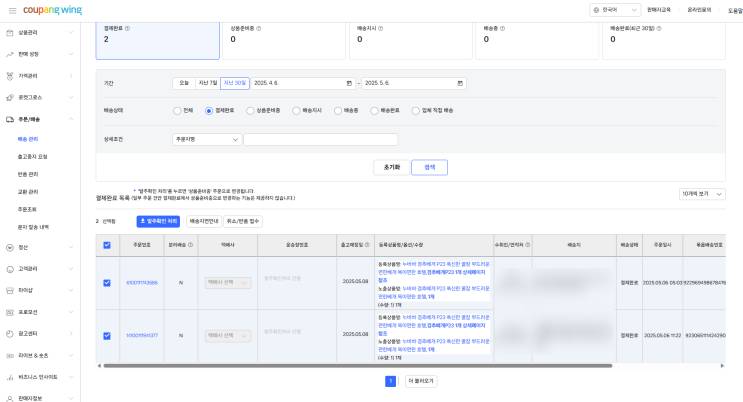Open the 10개씩 보기 page size dropdown

click(x=702, y=194)
